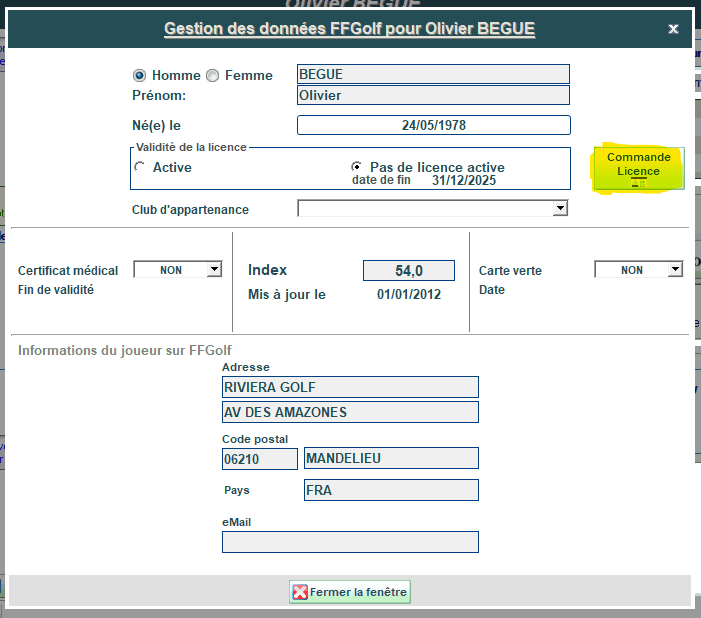The width and height of the screenshot is (701, 618).
Task: Click the dialog title Gestion des données FFGolf
Action: (350, 29)
